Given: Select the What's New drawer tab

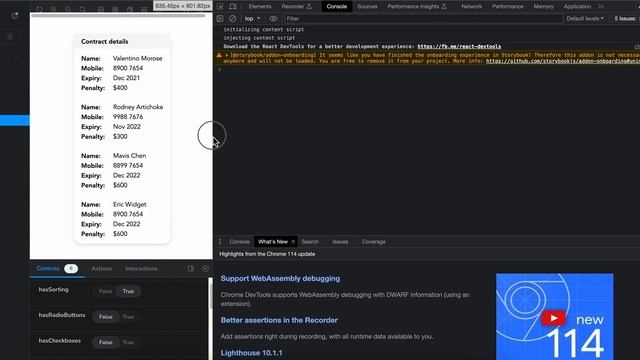Looking at the screenshot, I should tap(273, 242).
